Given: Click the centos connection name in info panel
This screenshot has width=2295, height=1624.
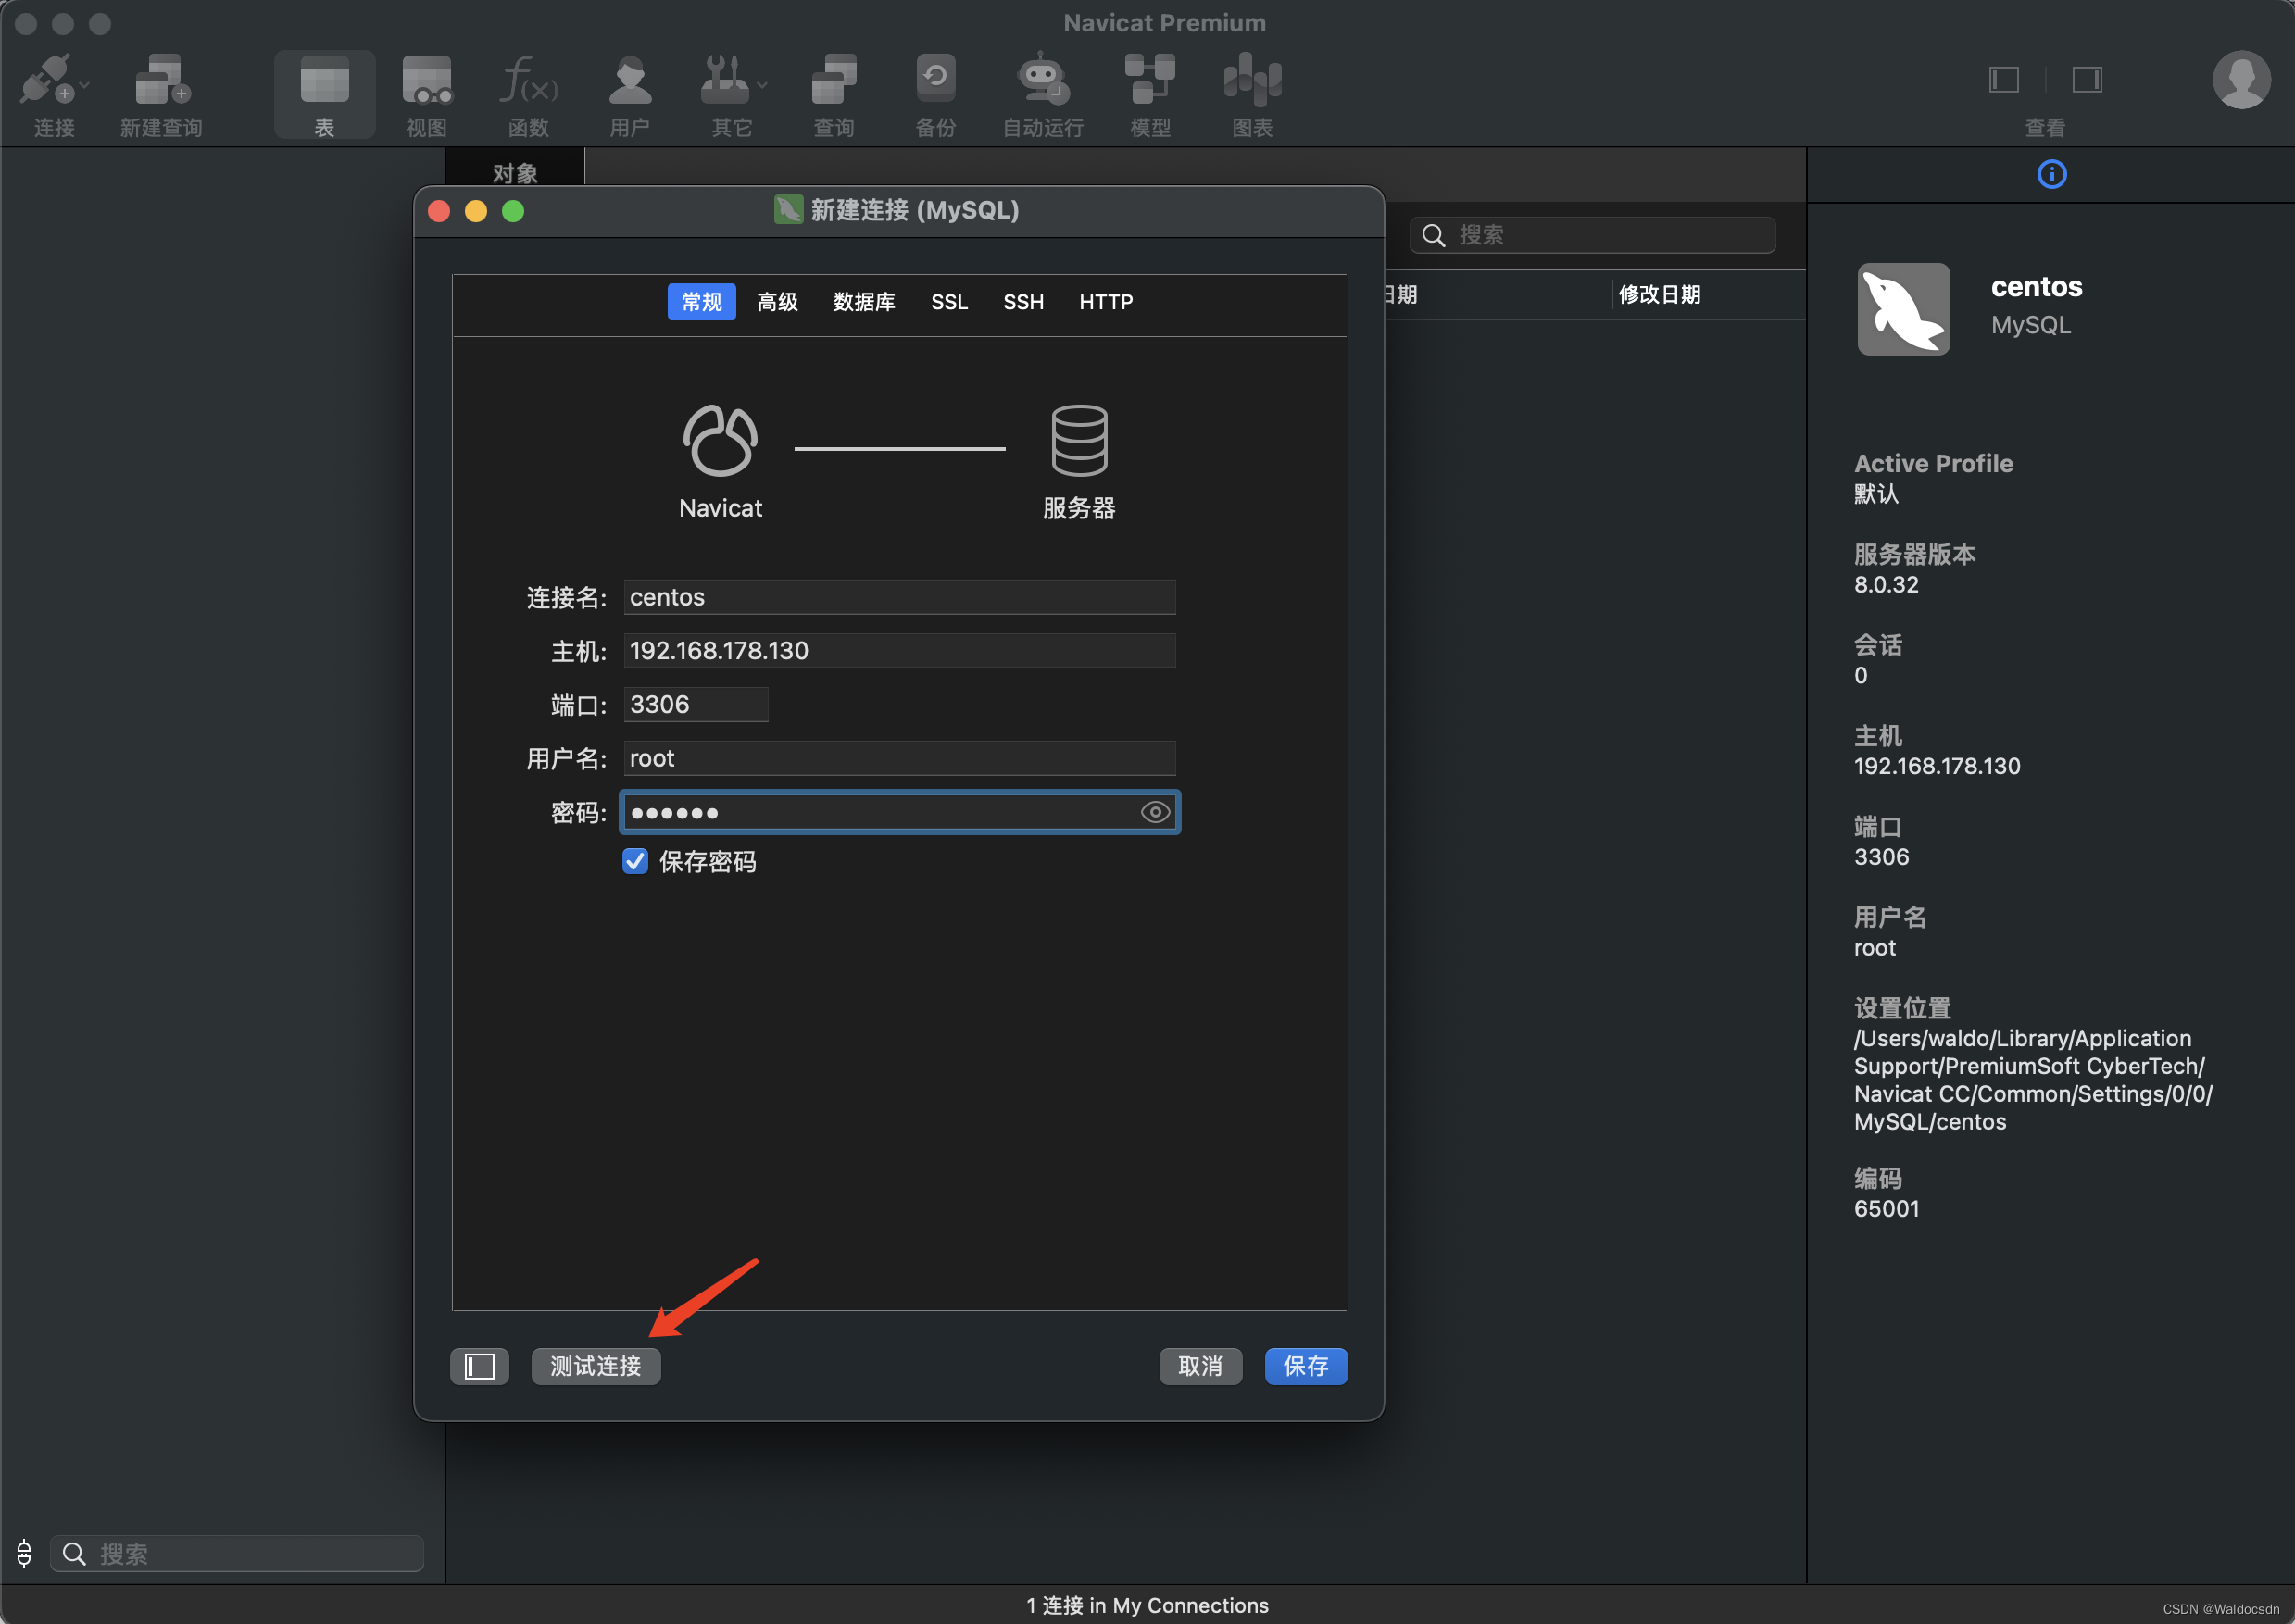Looking at the screenshot, I should [2036, 286].
